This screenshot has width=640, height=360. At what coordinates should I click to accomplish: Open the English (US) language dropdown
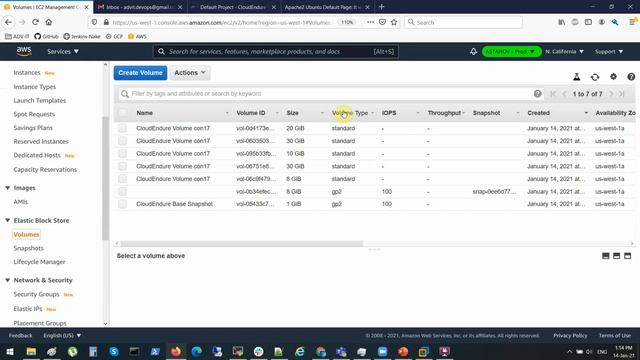coord(62,336)
